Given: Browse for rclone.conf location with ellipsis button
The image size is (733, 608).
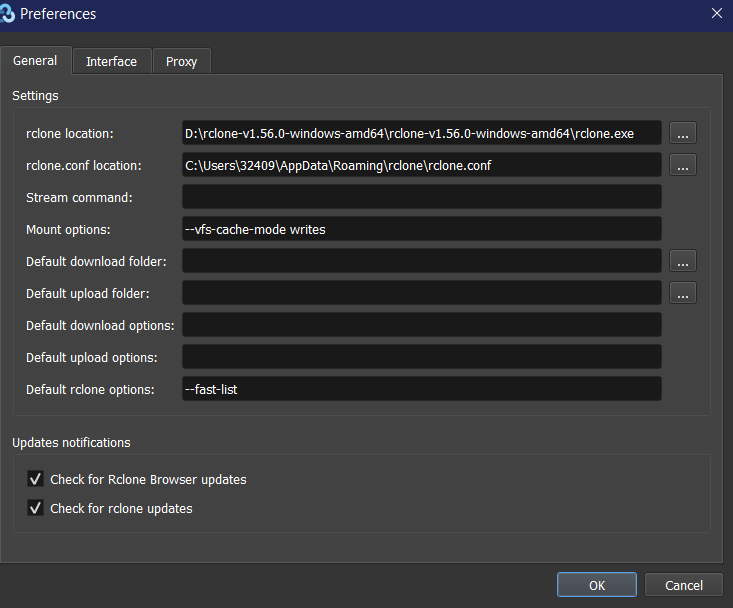Looking at the screenshot, I should [683, 165].
